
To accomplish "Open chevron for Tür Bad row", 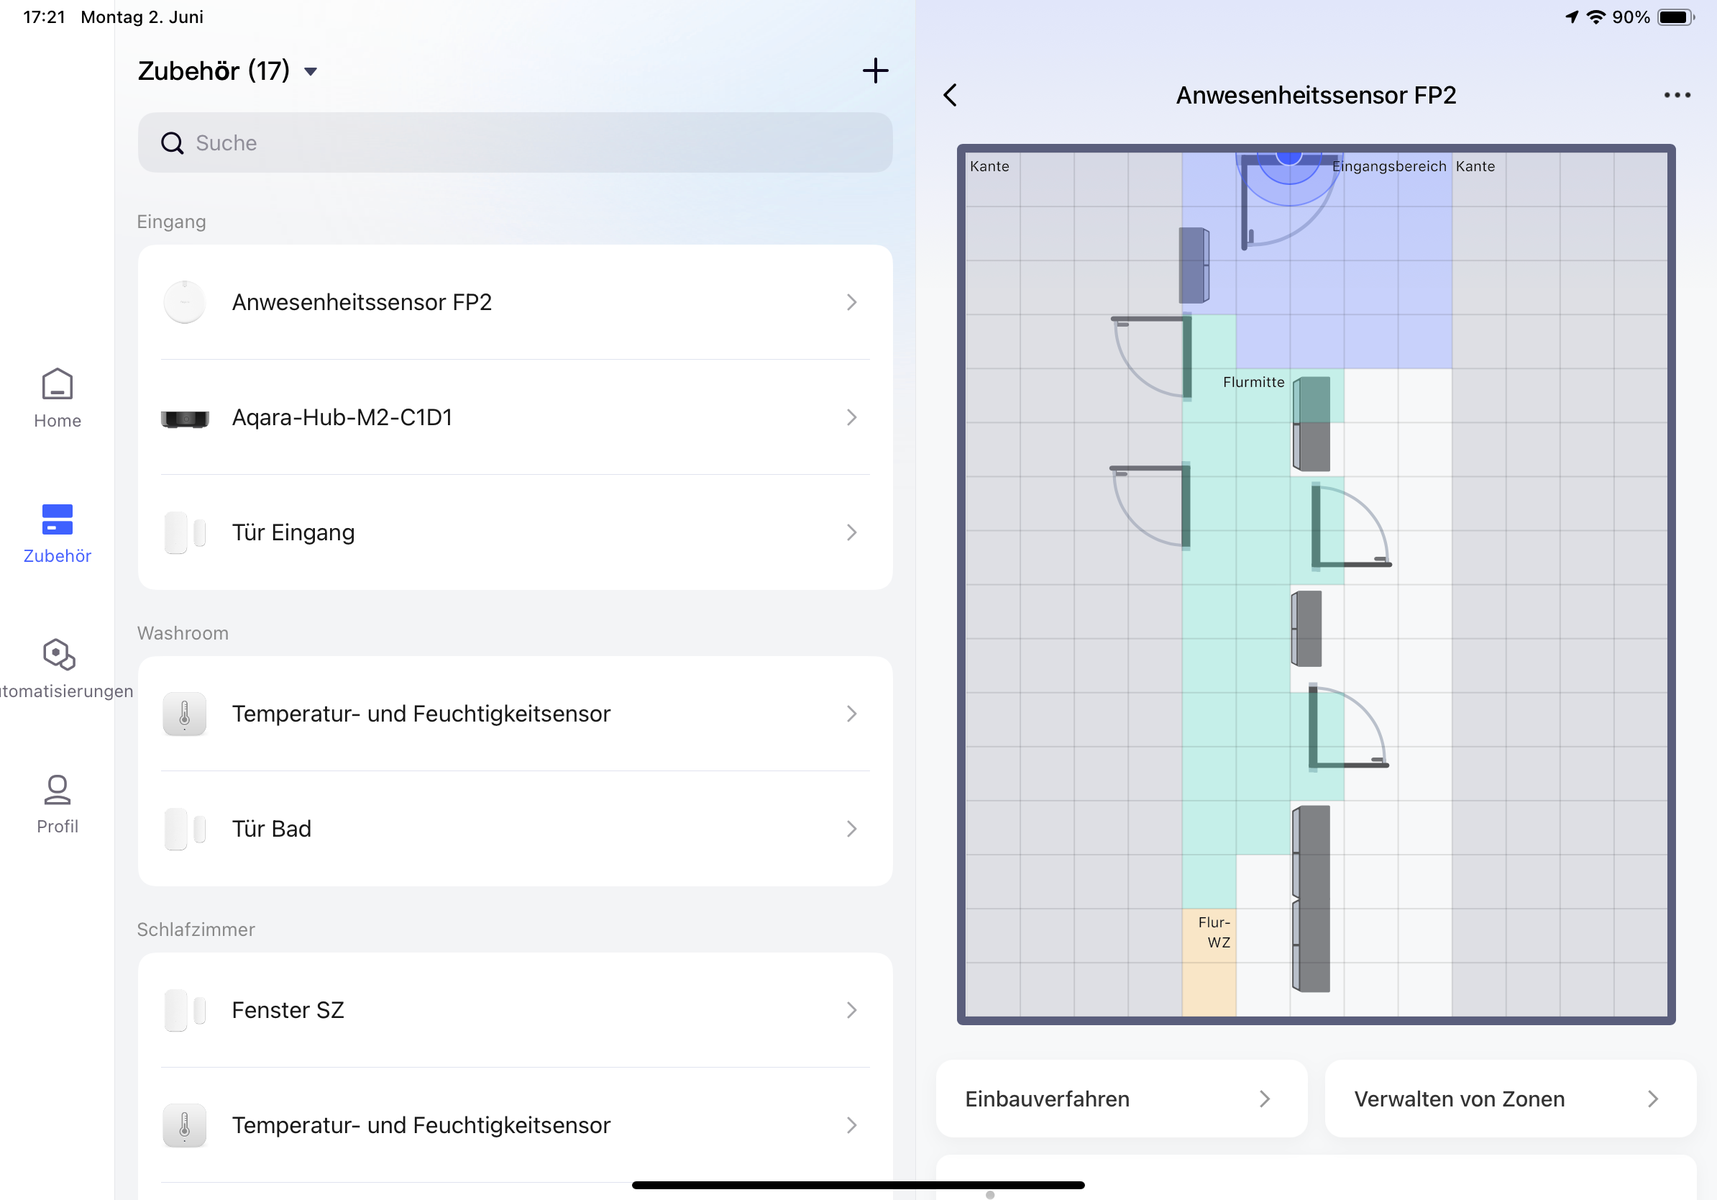I will click(x=852, y=829).
